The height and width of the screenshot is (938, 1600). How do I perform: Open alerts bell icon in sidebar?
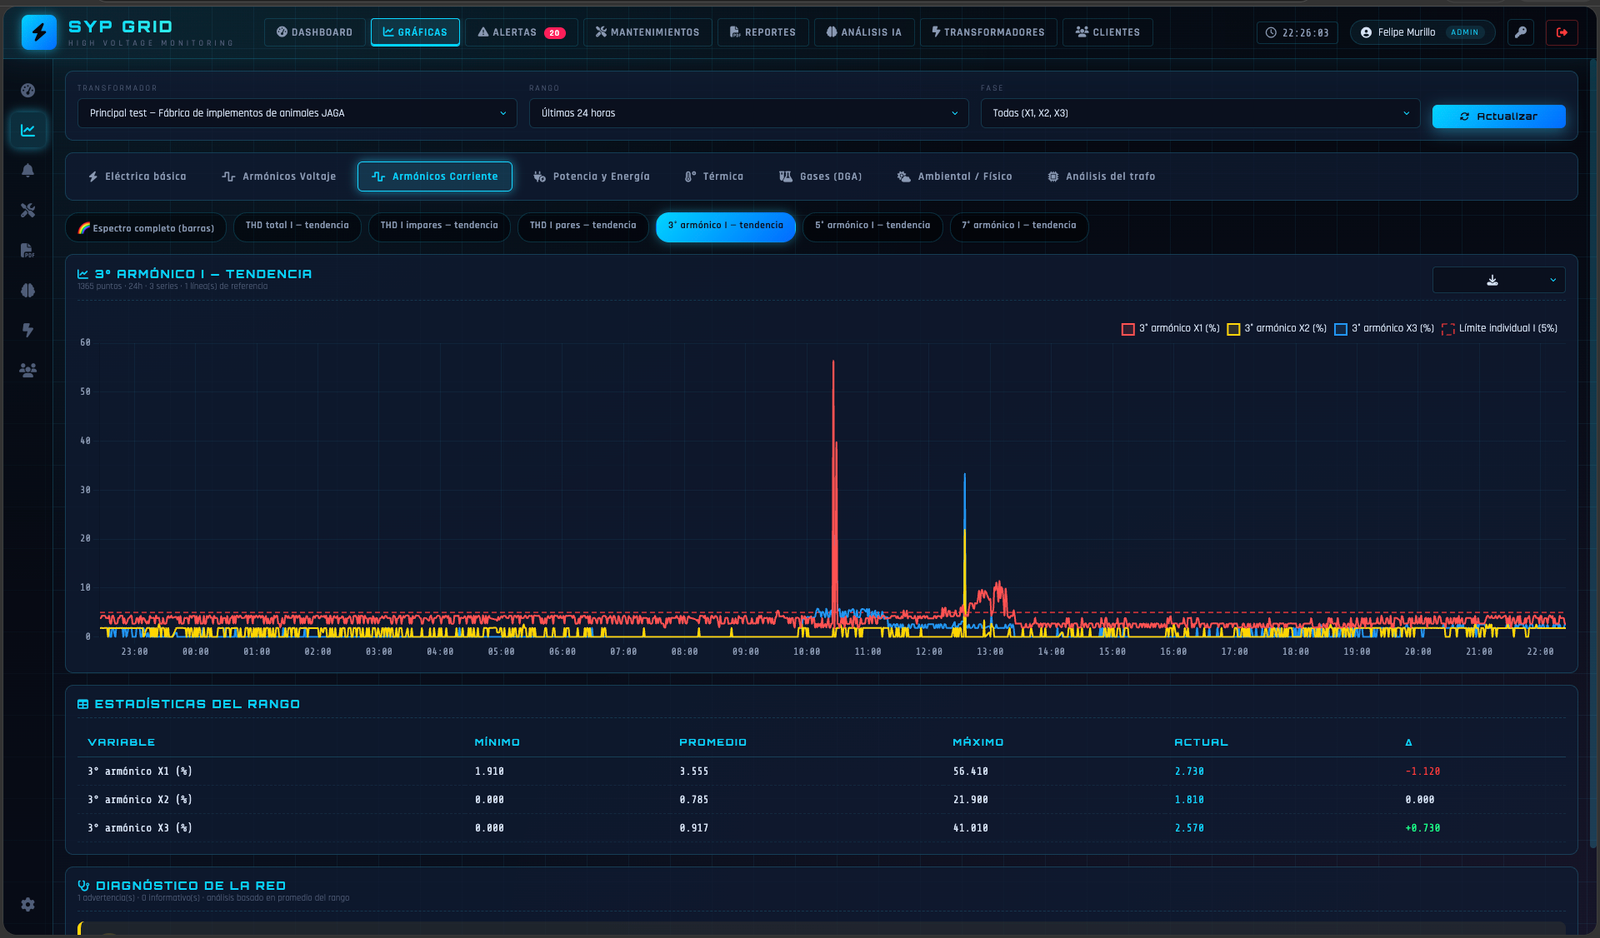click(x=28, y=170)
